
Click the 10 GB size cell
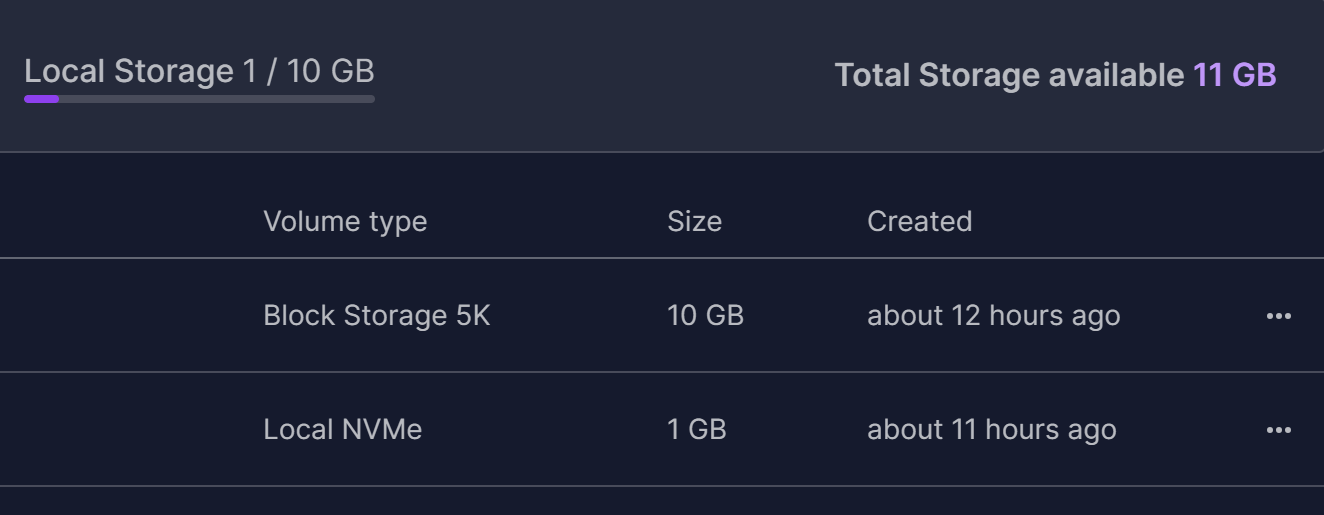tap(705, 316)
